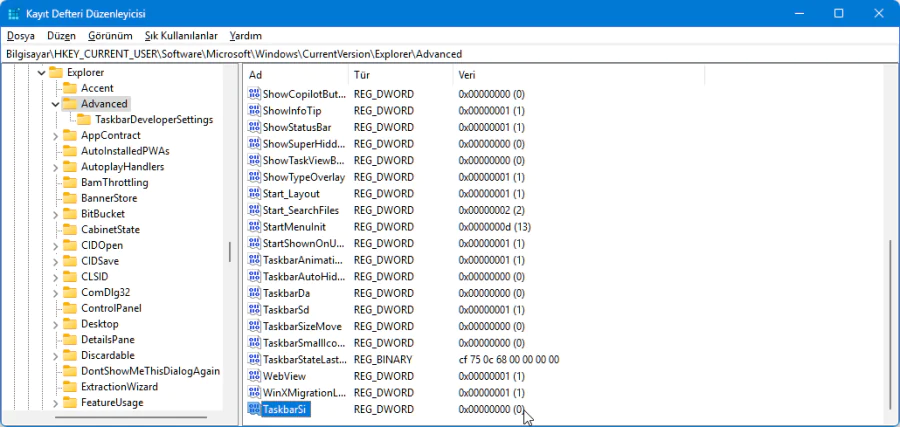Expand the AppContract key node

[x=55, y=136]
